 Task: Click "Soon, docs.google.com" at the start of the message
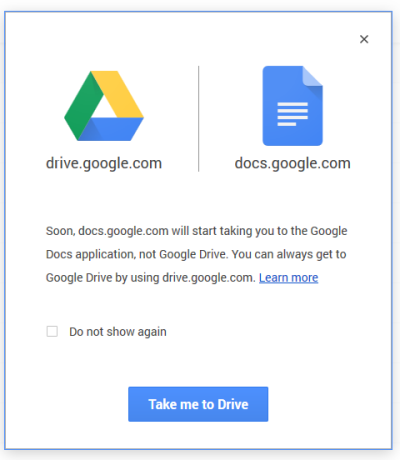point(107,231)
